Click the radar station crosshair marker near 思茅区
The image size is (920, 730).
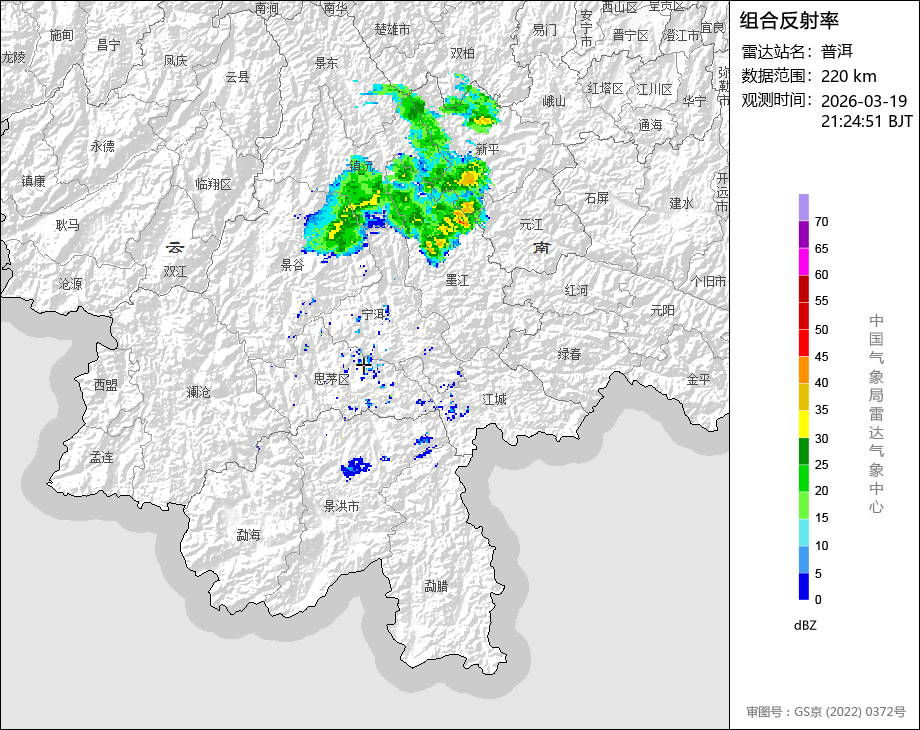click(363, 366)
